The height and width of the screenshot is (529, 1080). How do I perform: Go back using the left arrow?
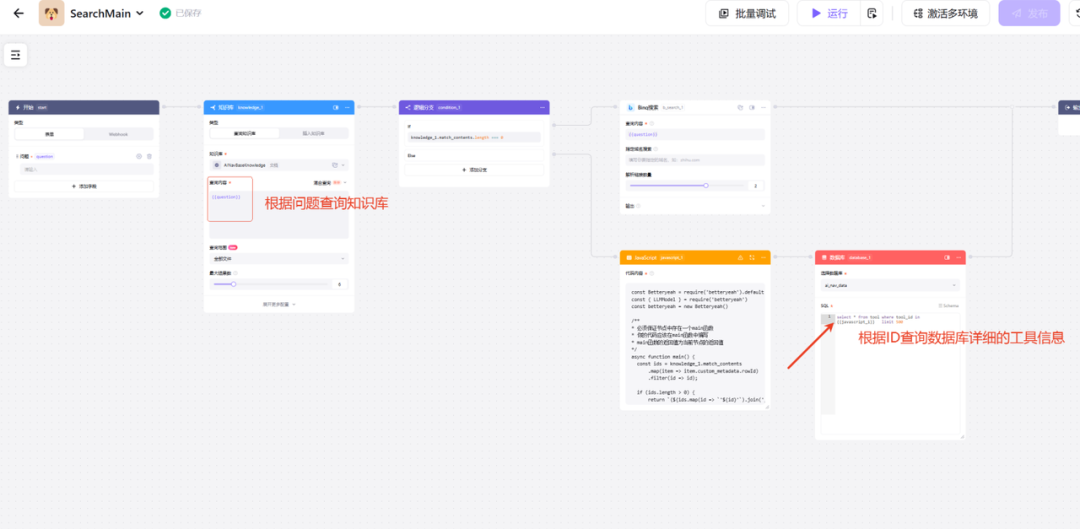[19, 13]
